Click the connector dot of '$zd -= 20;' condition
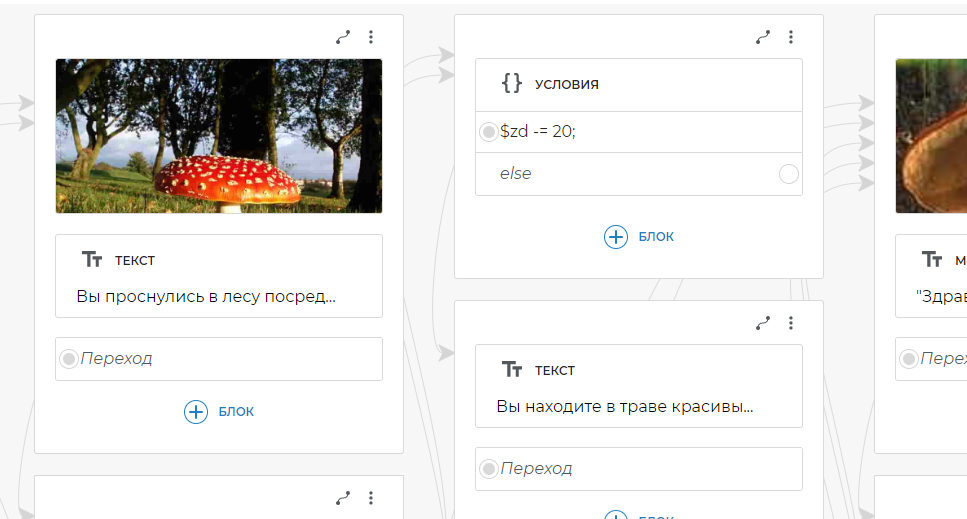This screenshot has height=519, width=967. 488,131
